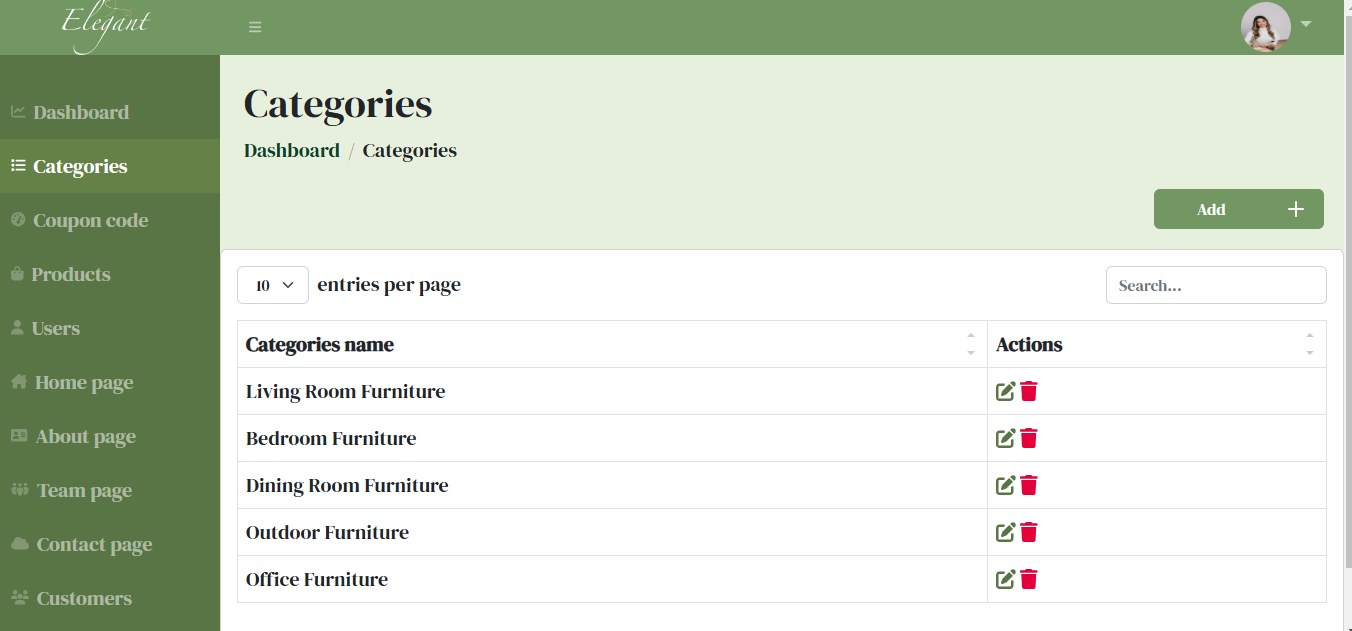Edit the Office Furniture category
Viewport: 1352px width, 631px height.
pyautogui.click(x=1005, y=580)
